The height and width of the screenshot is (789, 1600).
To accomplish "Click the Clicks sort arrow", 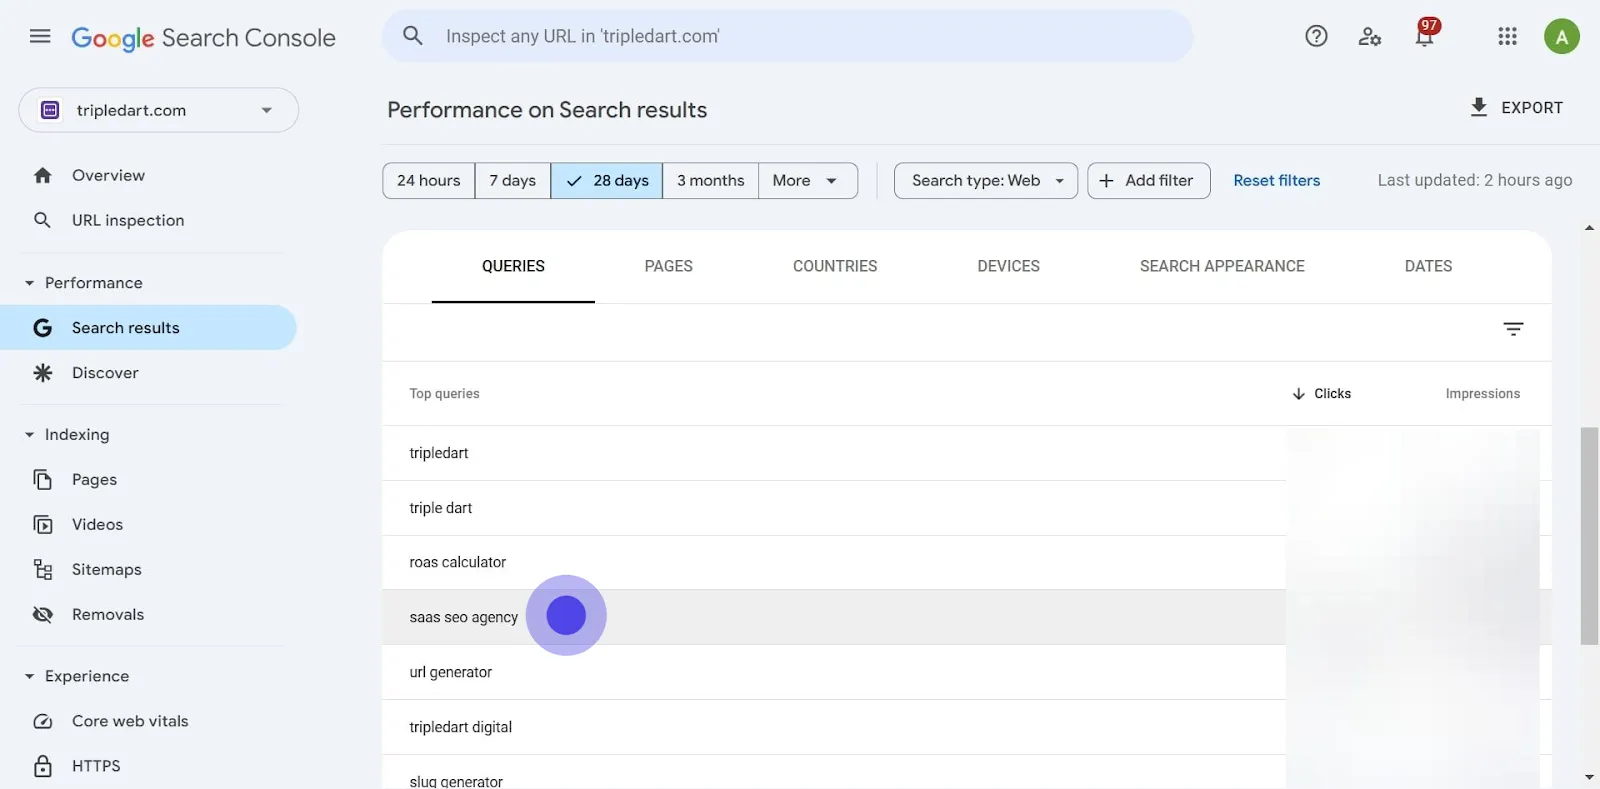I will coord(1298,394).
